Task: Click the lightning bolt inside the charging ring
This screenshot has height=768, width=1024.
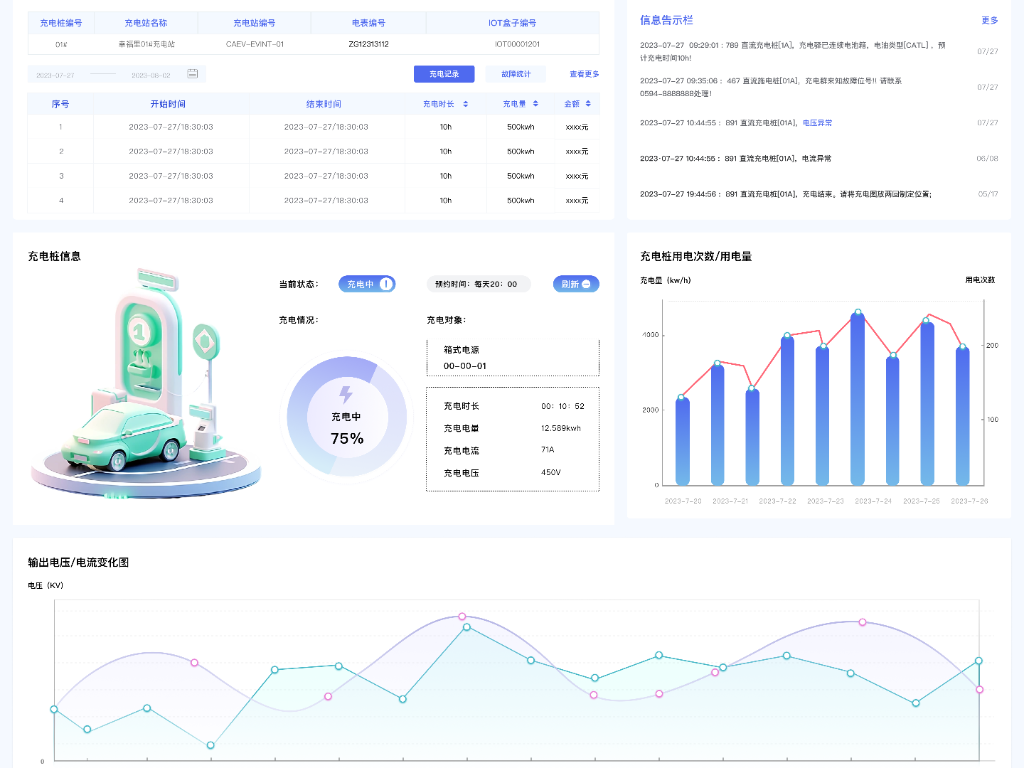Action: point(347,395)
